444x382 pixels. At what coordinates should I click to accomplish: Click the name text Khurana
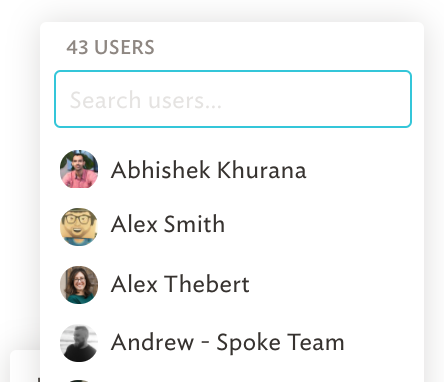tap(262, 170)
